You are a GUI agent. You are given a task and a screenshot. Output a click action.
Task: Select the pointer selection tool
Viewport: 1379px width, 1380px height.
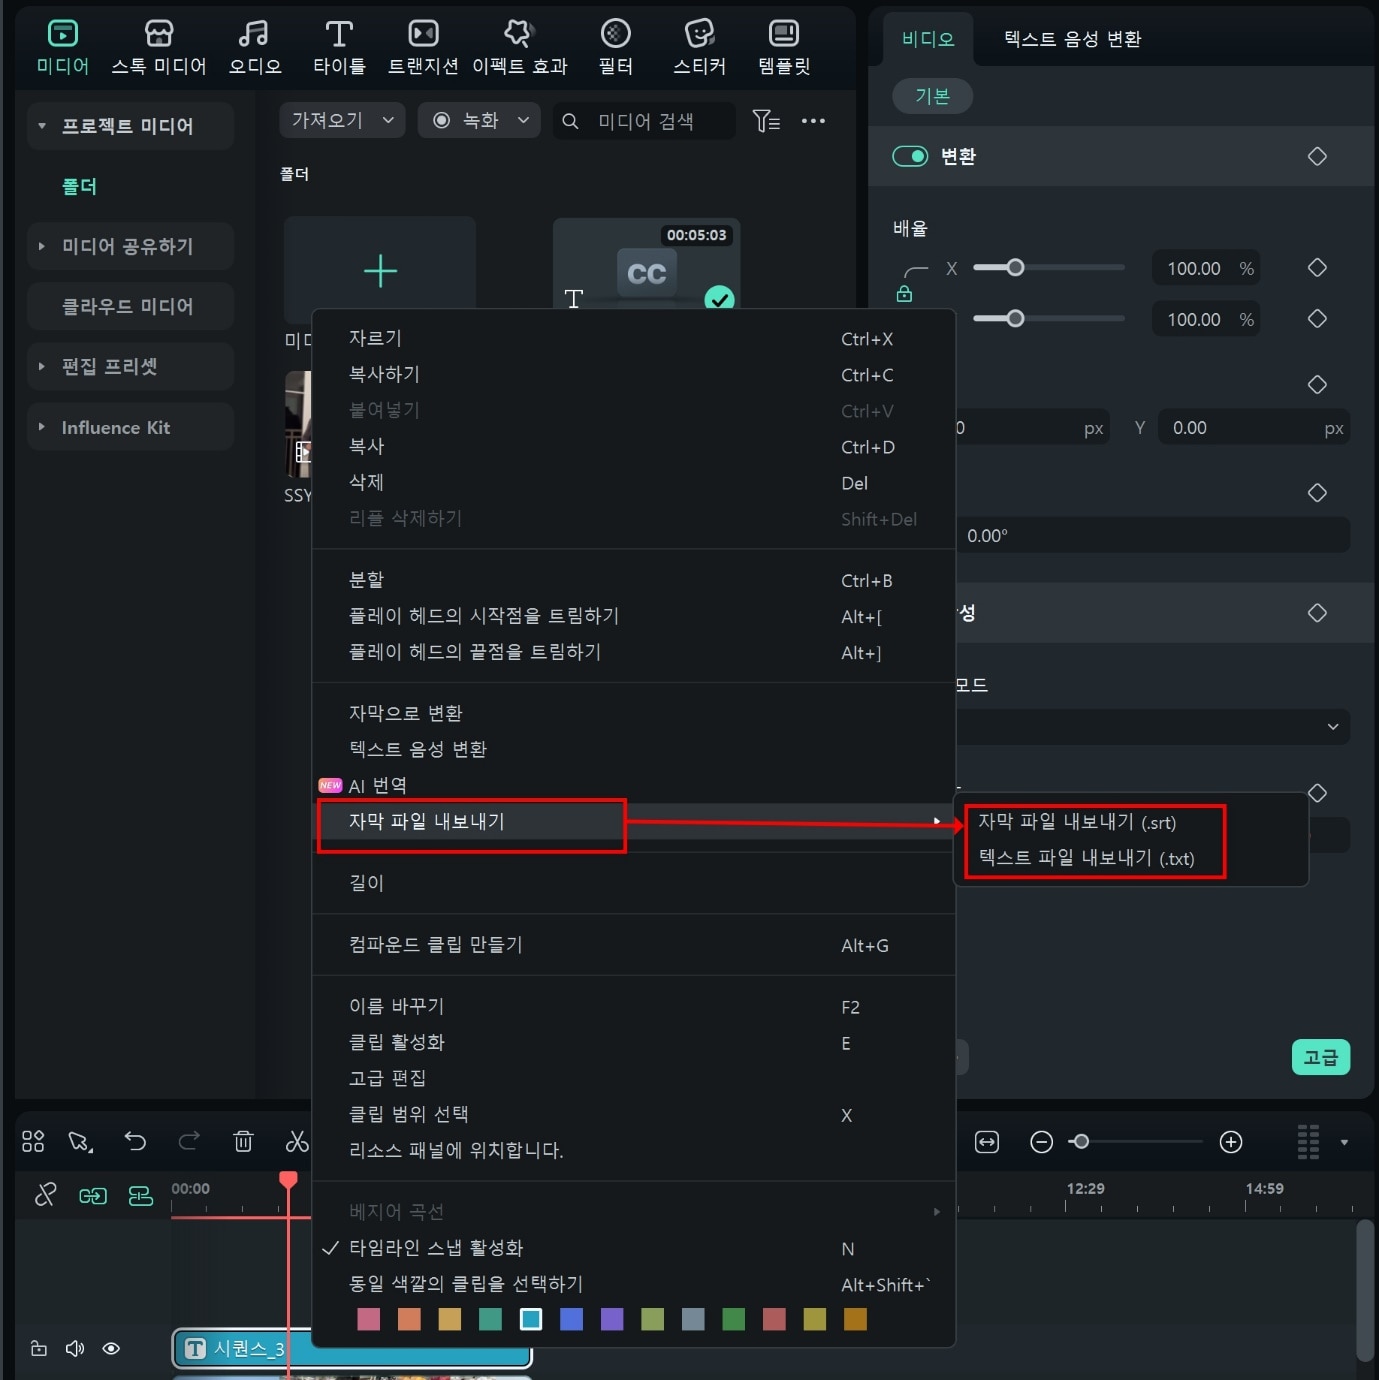tap(80, 1141)
